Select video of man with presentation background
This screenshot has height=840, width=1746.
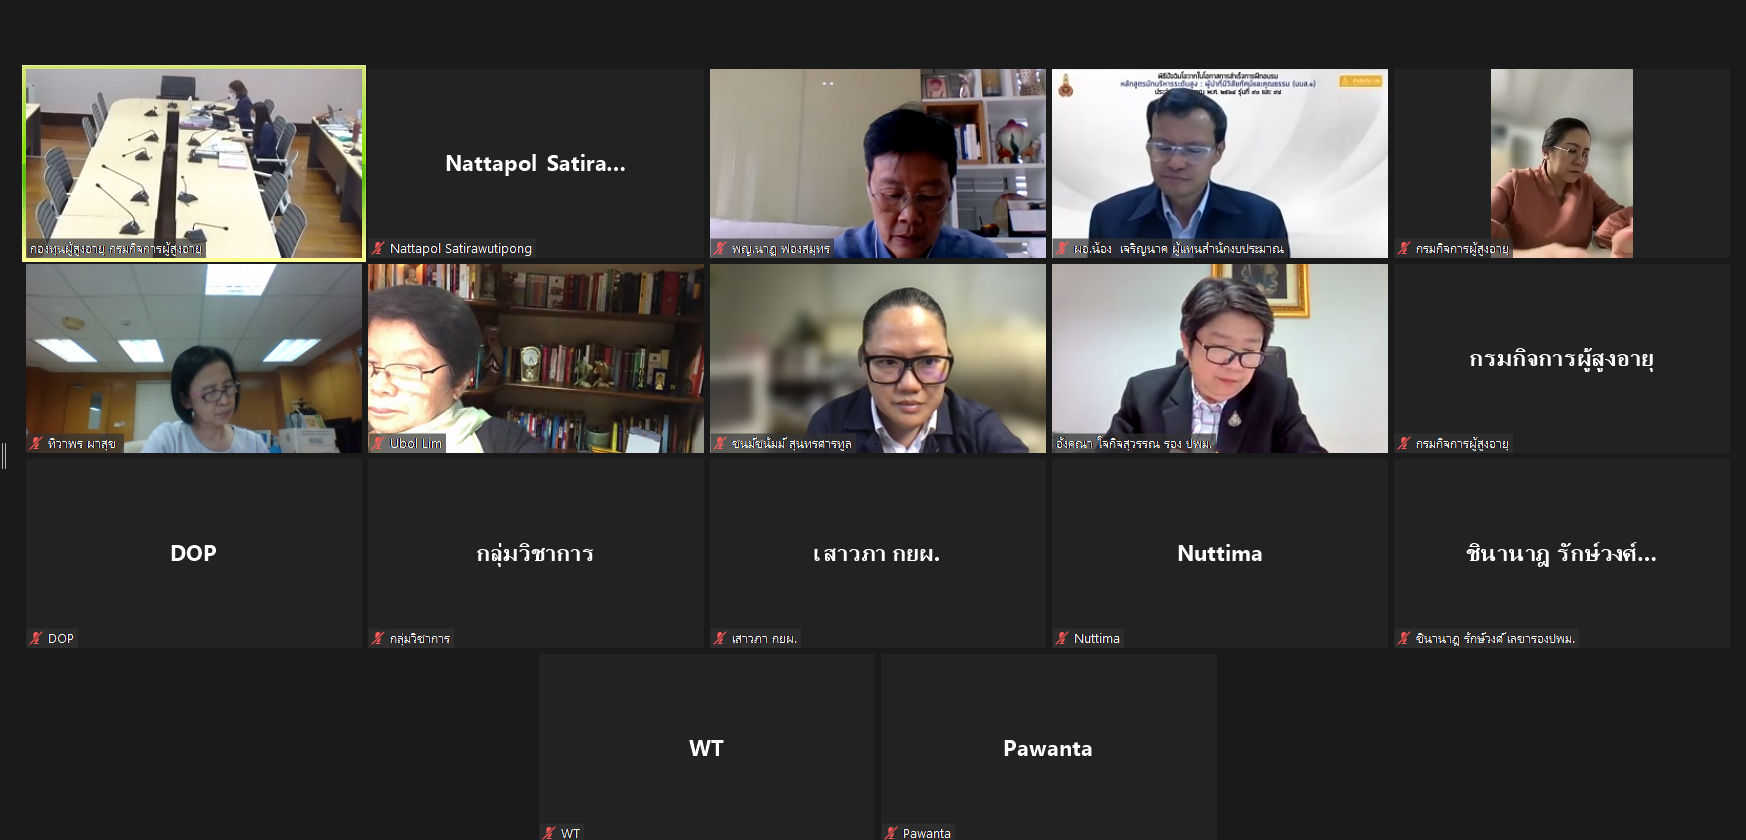(1220, 163)
